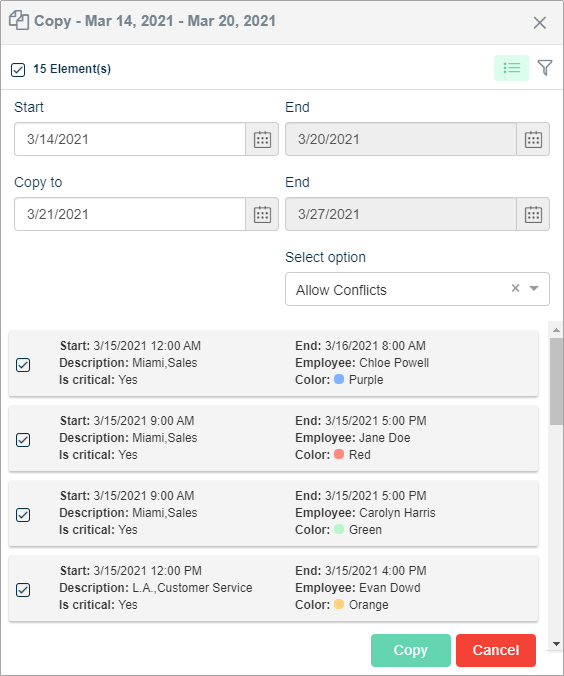Click the Copy to 3/21/2021 field

(130, 214)
